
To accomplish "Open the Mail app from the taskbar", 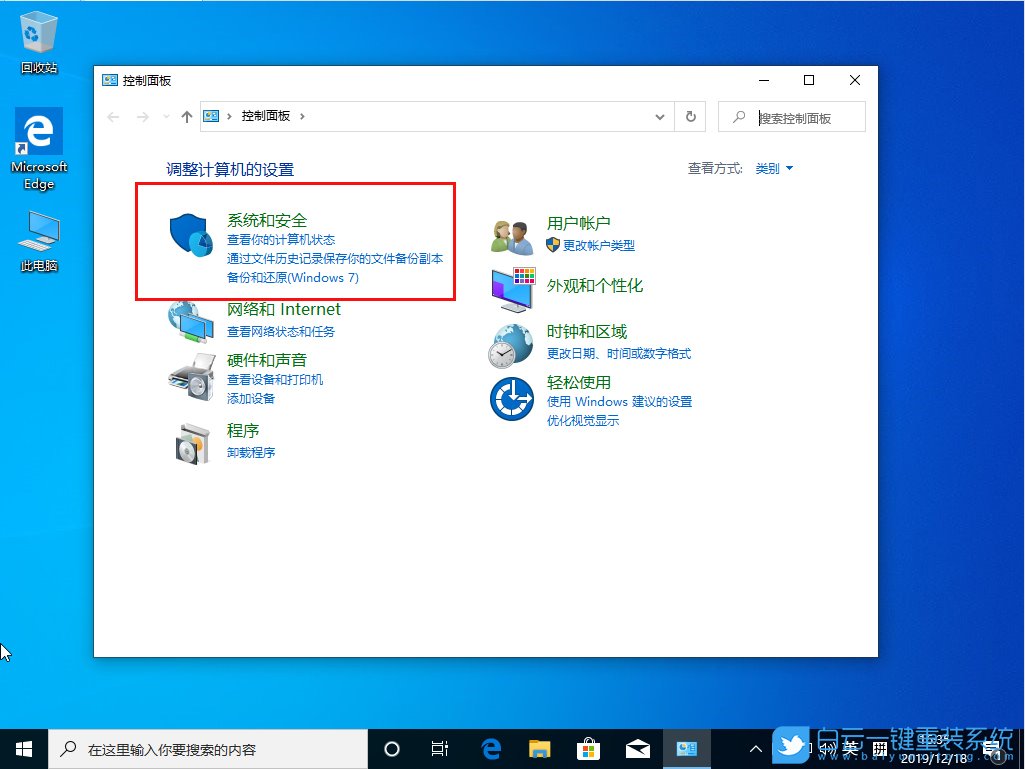I will pos(637,748).
